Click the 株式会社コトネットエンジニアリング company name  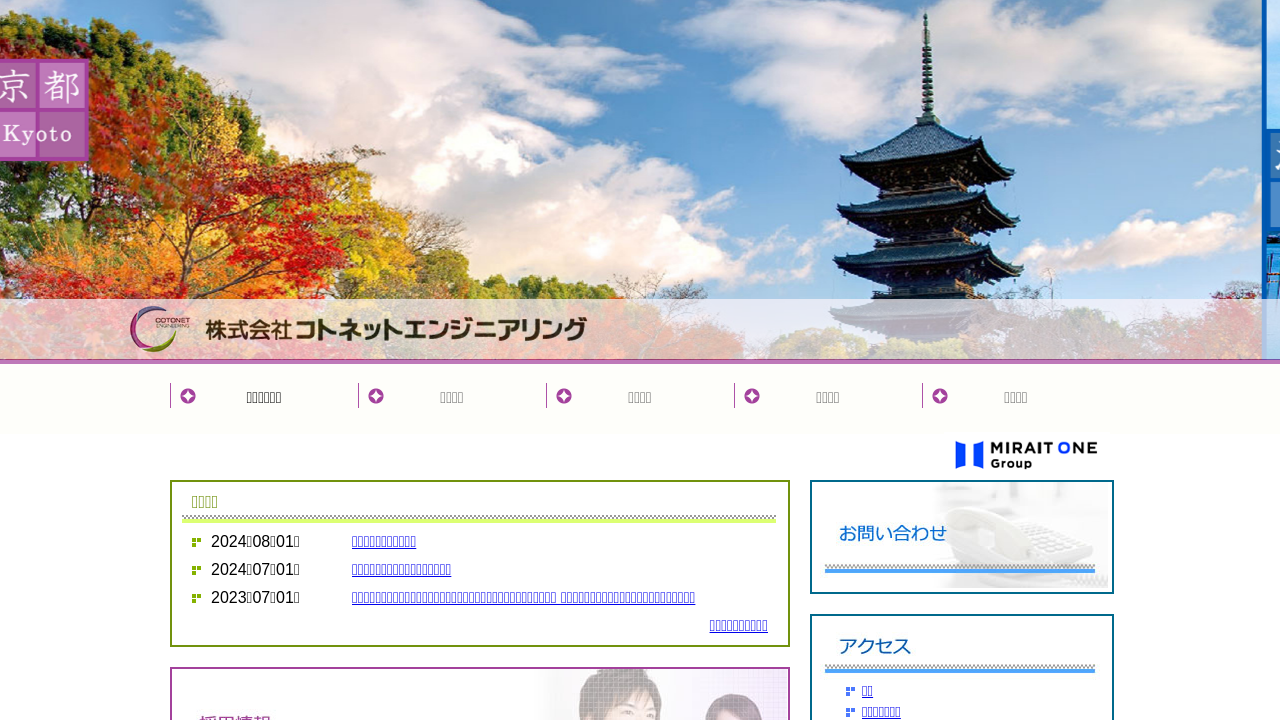(x=395, y=329)
